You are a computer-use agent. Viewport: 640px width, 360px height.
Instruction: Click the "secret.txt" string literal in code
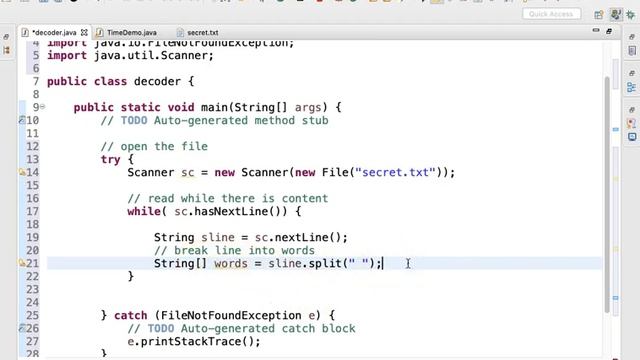[x=396, y=172]
